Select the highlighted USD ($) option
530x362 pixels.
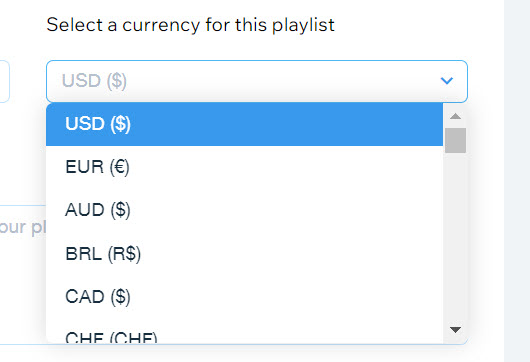point(244,124)
